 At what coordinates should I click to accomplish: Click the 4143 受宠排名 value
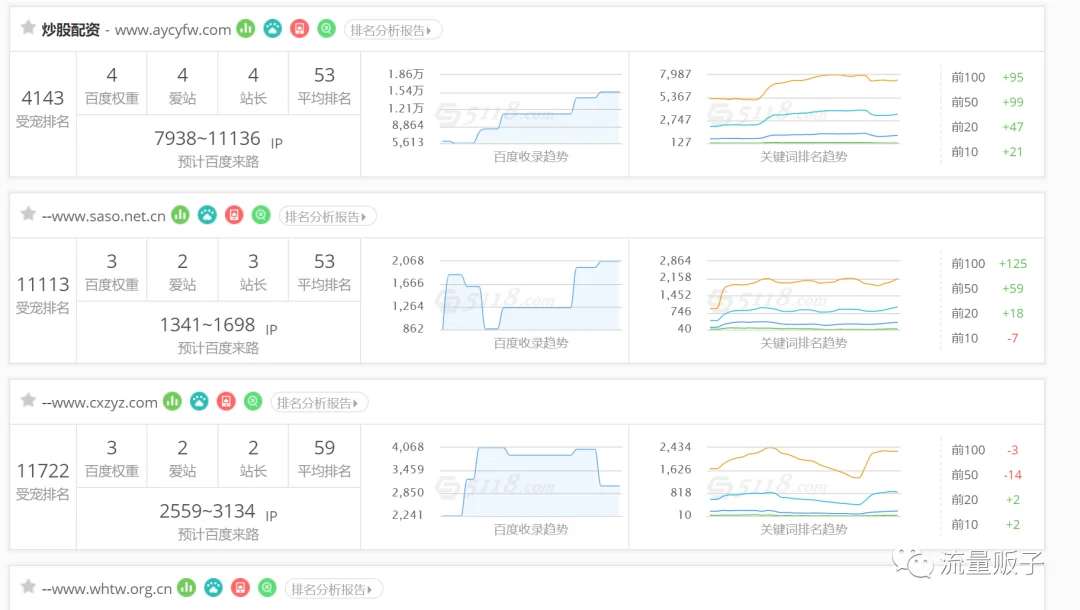(x=43, y=98)
